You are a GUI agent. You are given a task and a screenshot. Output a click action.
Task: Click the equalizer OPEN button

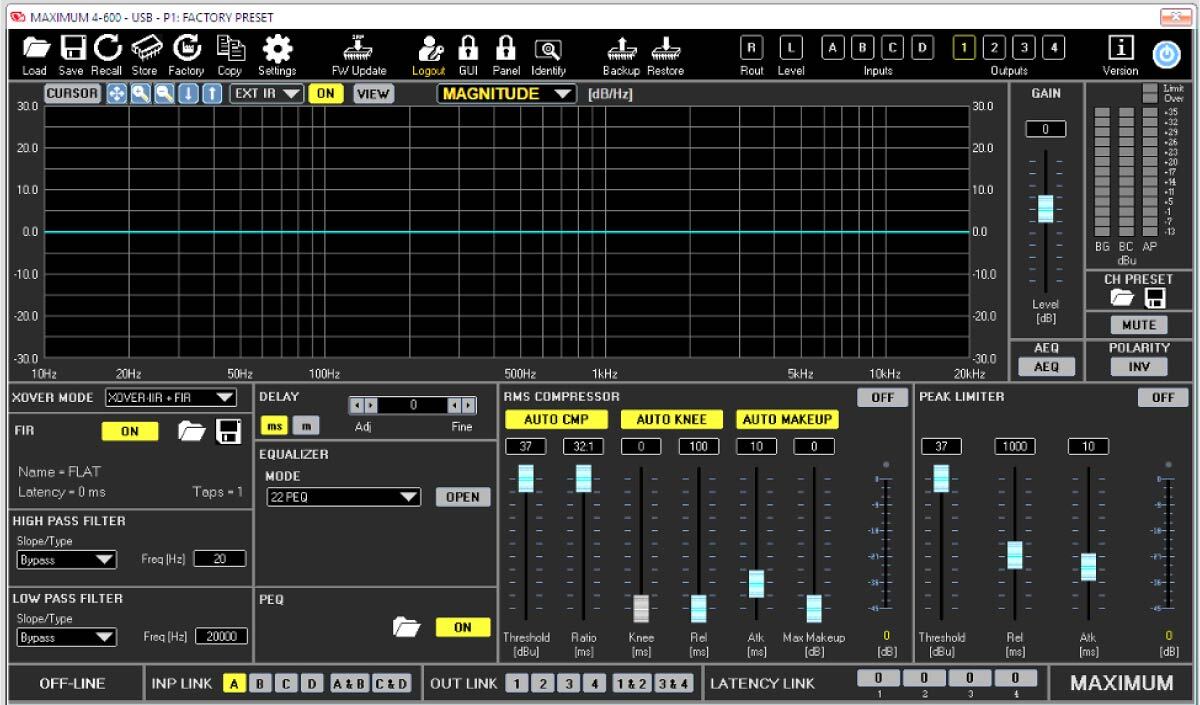[x=462, y=497]
